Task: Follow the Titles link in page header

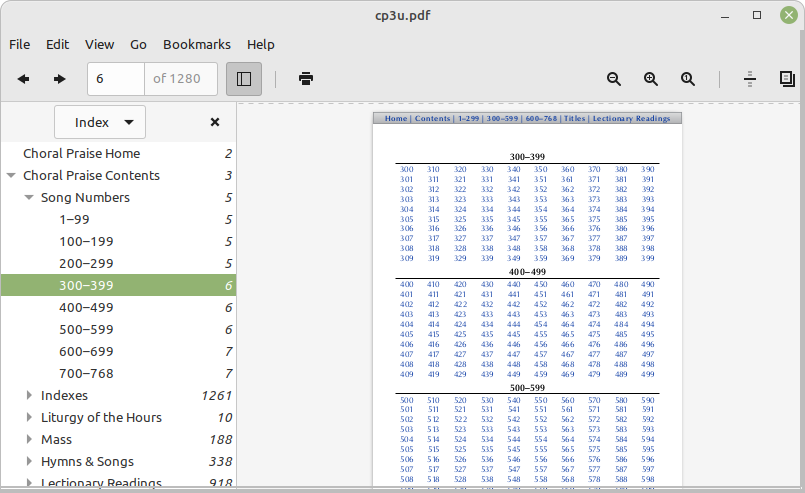Action: point(574,119)
